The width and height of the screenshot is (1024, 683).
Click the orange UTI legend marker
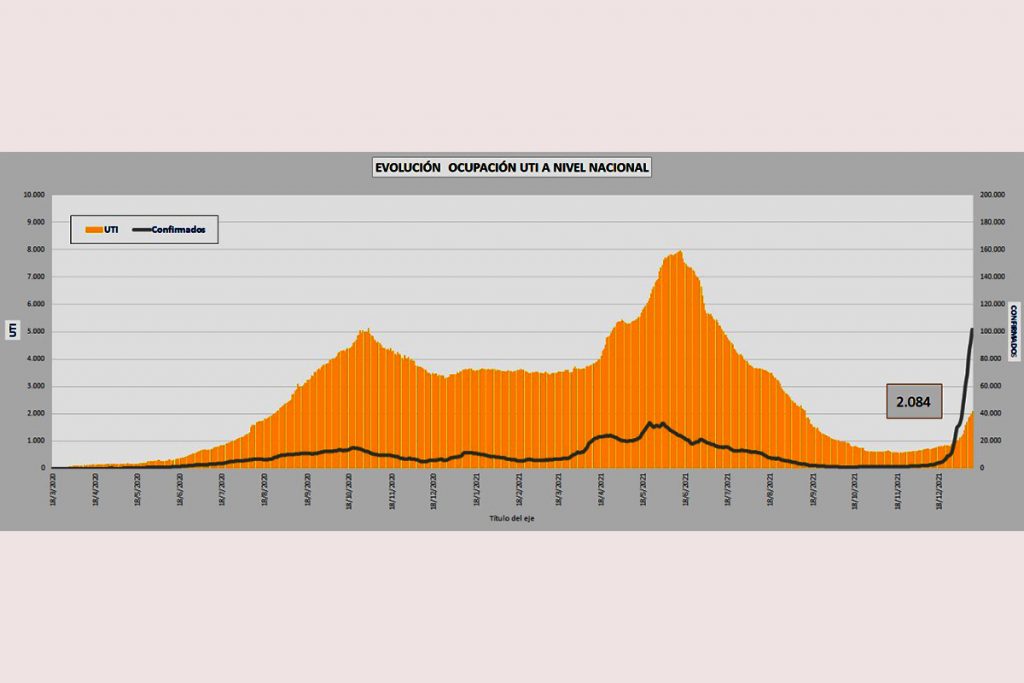click(94, 229)
